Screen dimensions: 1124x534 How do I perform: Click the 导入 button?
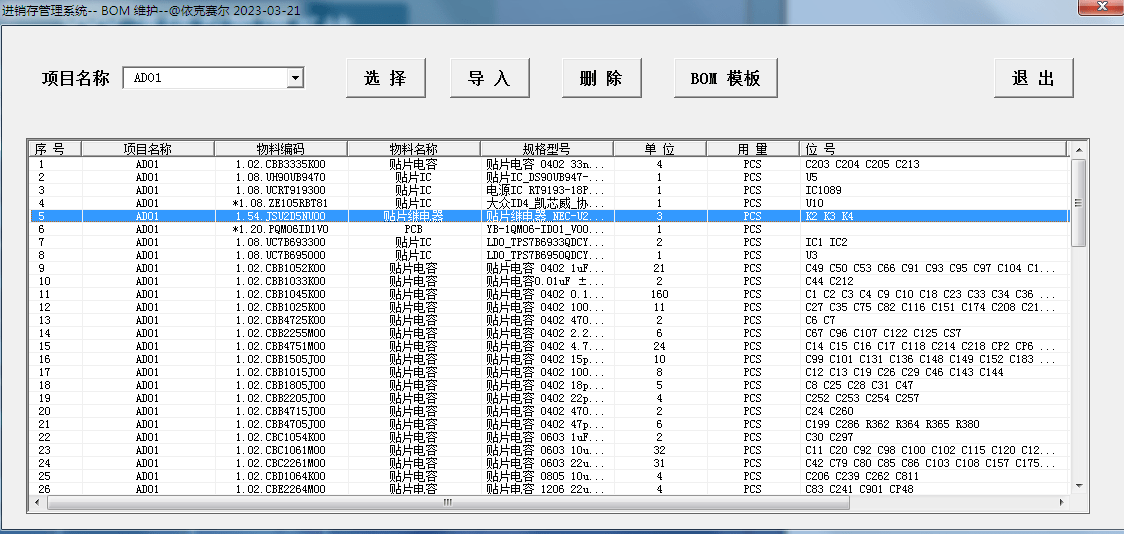[490, 78]
